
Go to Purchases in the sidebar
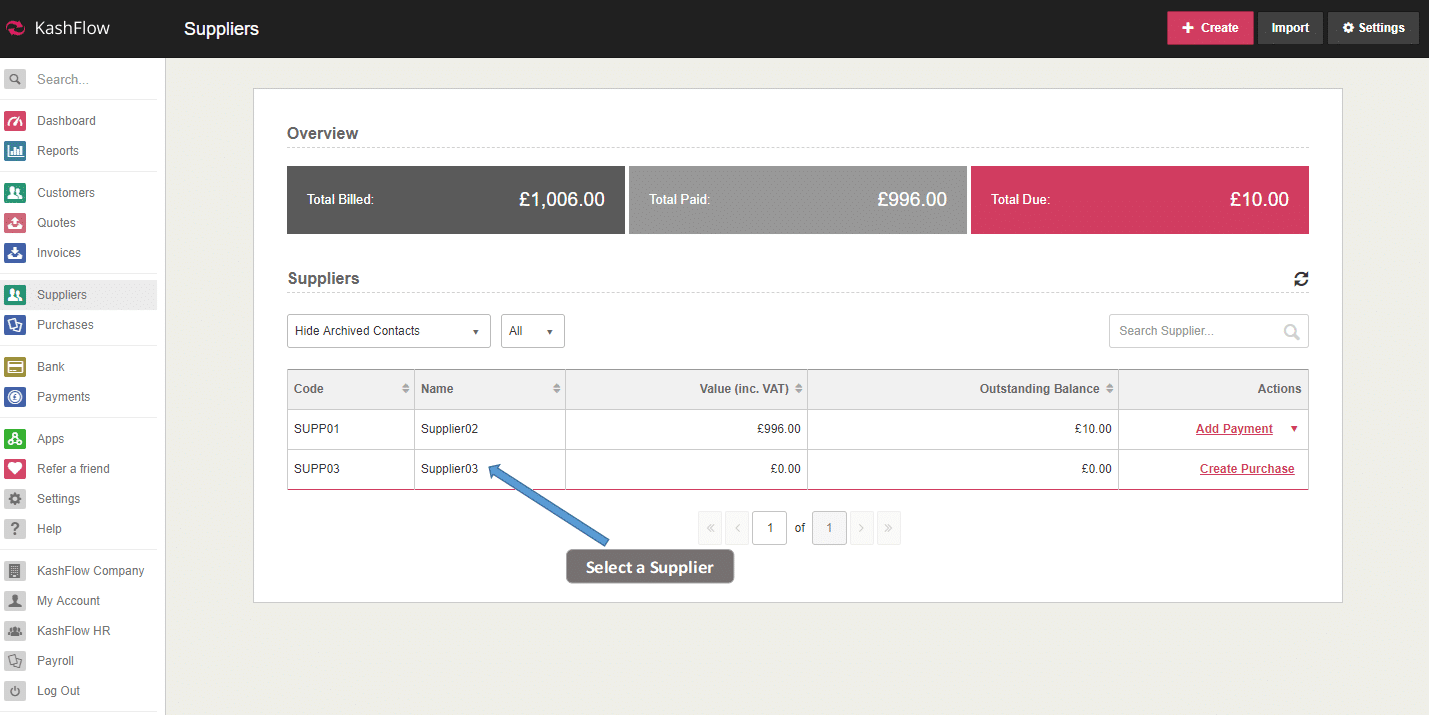(65, 325)
